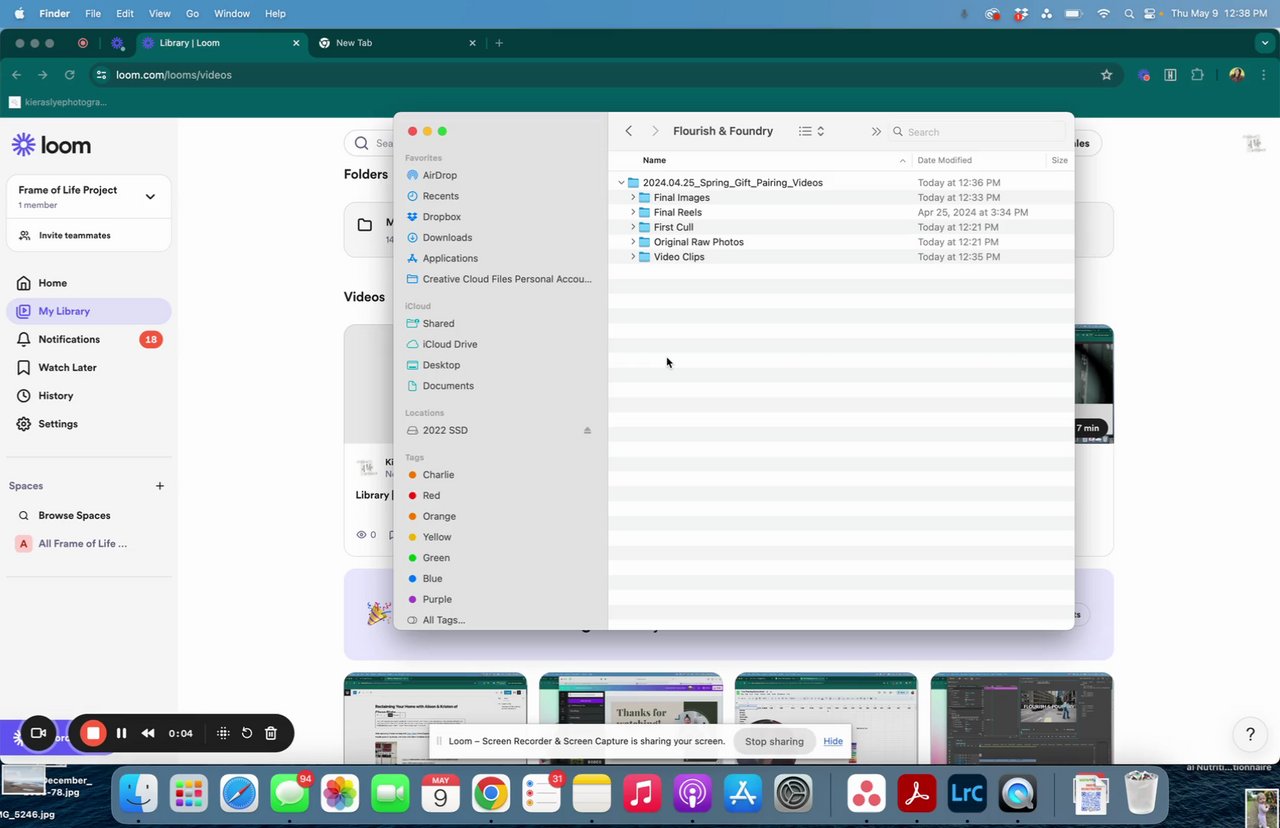The width and height of the screenshot is (1280, 828).
Task: Delete the Loom recording
Action: coord(271,733)
